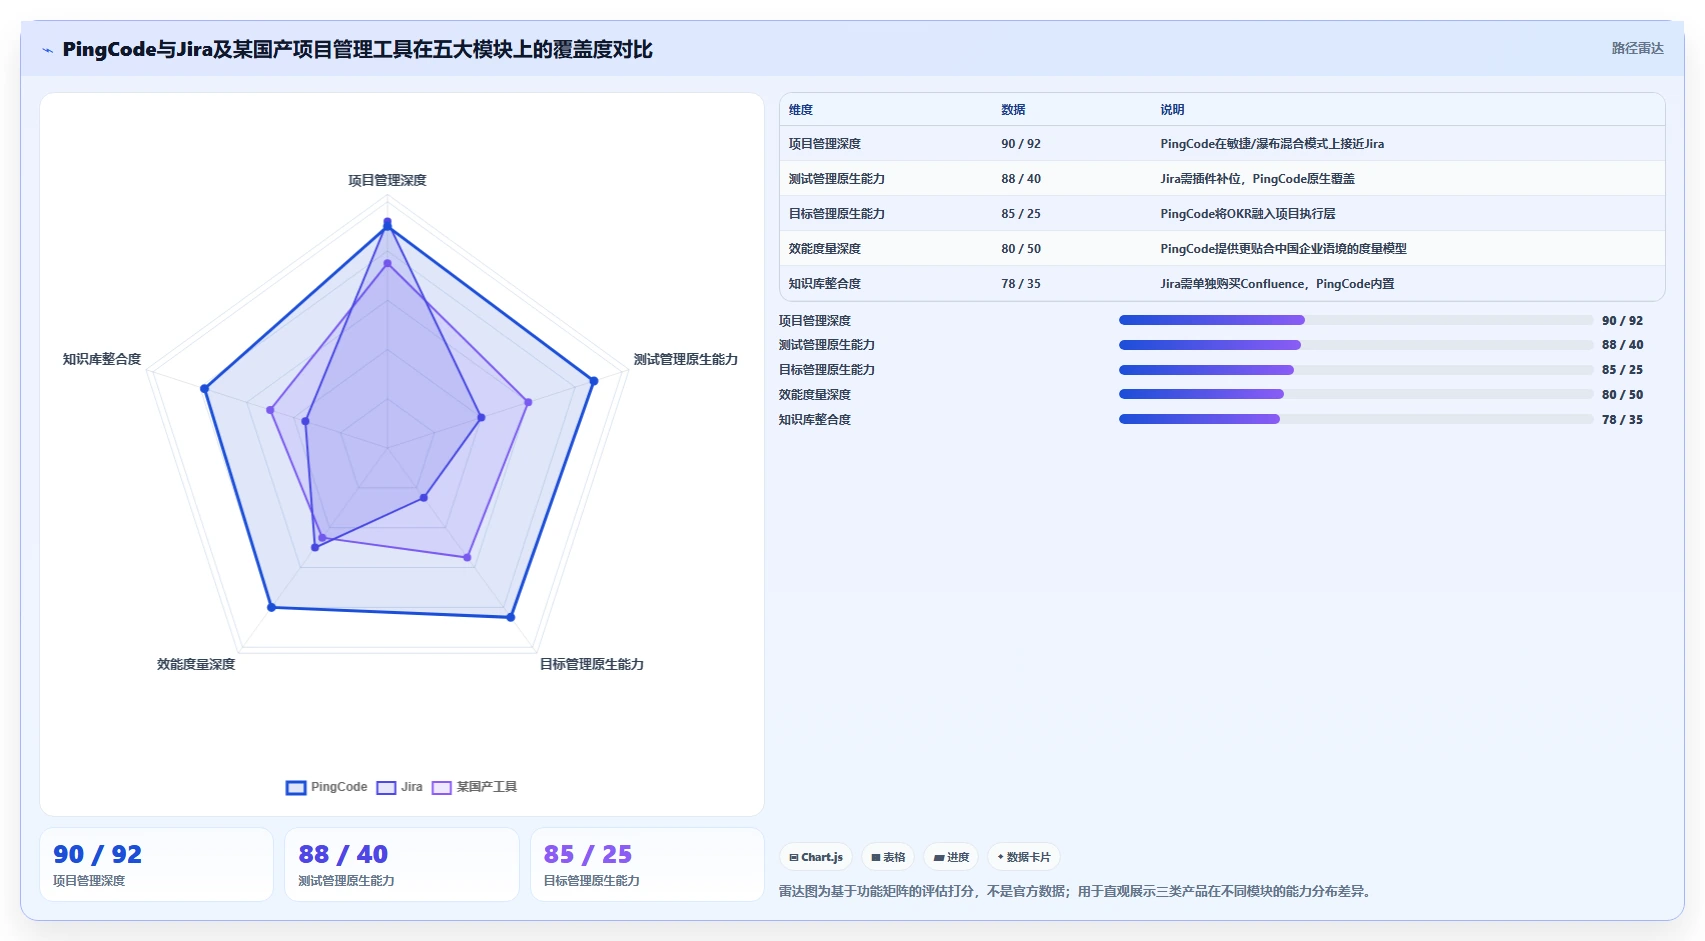This screenshot has height=941, width=1705.
Task: Click the 项目管理深度 progress bar
Action: click(1355, 320)
